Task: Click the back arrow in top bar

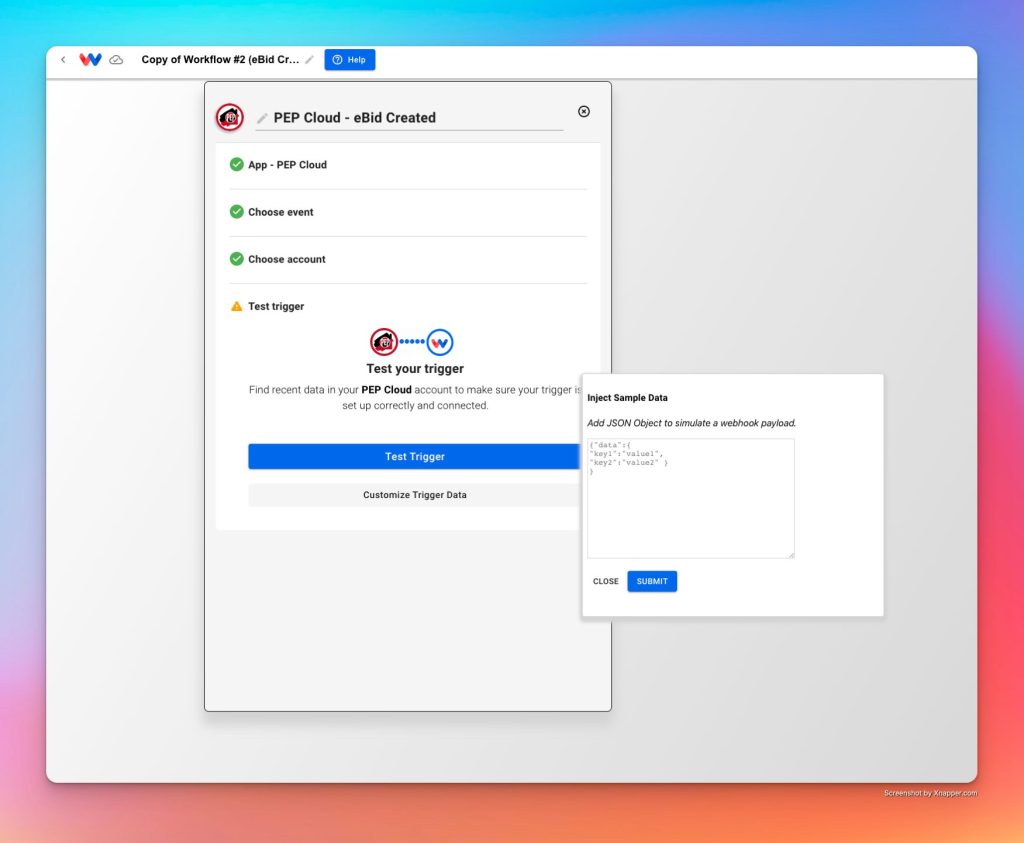Action: 63,59
